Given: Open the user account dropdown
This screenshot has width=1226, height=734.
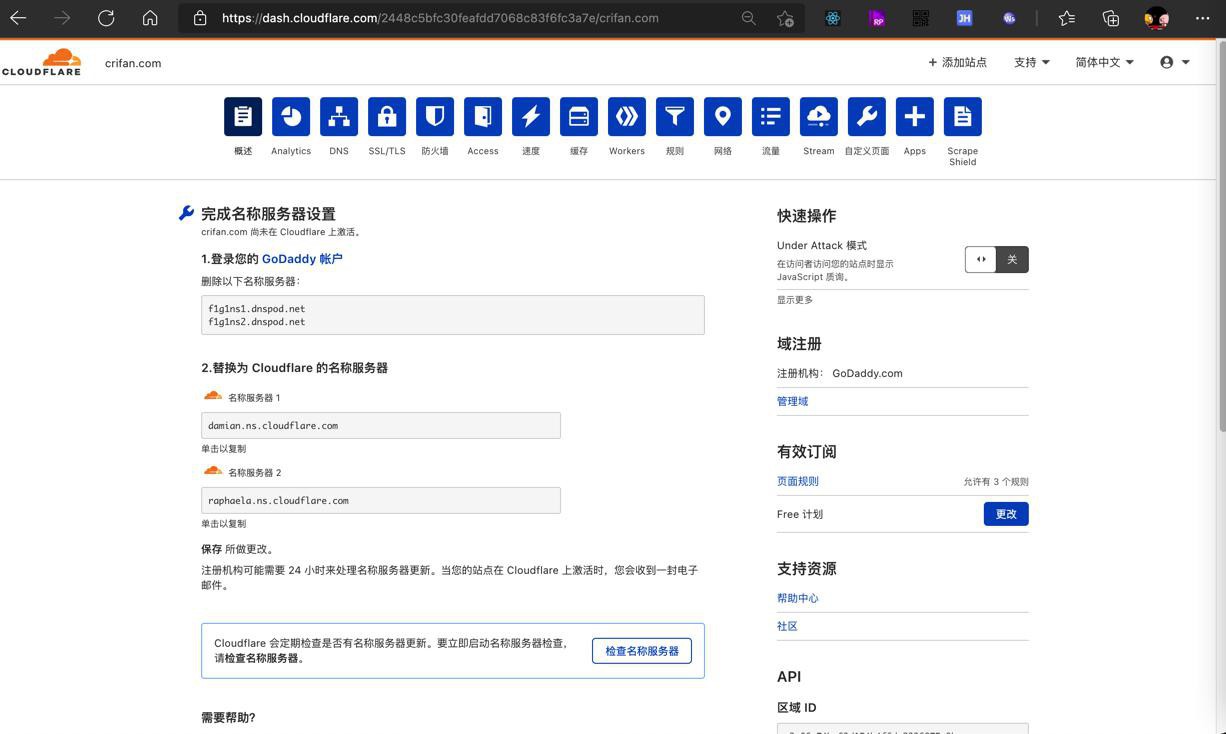Looking at the screenshot, I should [1175, 62].
